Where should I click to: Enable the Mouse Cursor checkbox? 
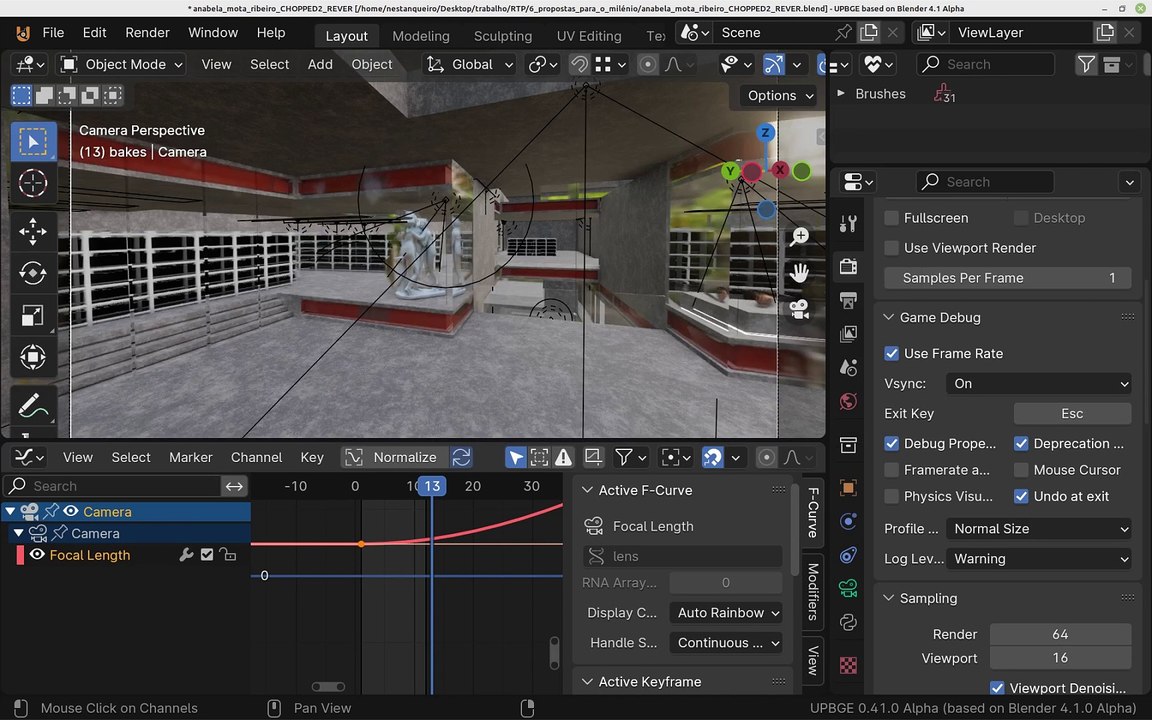(1020, 470)
